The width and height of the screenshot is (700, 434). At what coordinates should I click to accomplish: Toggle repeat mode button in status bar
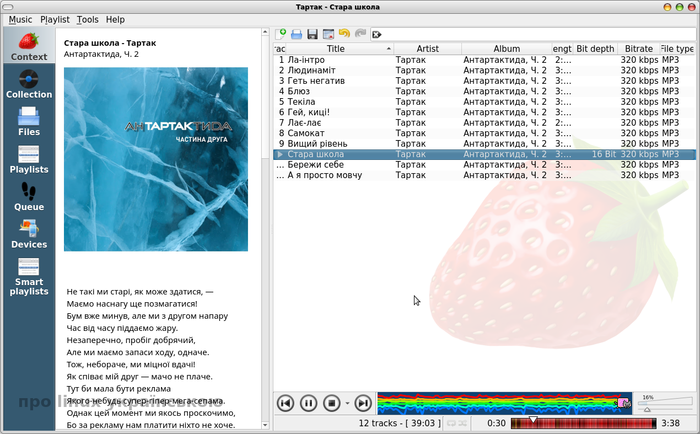[451, 423]
